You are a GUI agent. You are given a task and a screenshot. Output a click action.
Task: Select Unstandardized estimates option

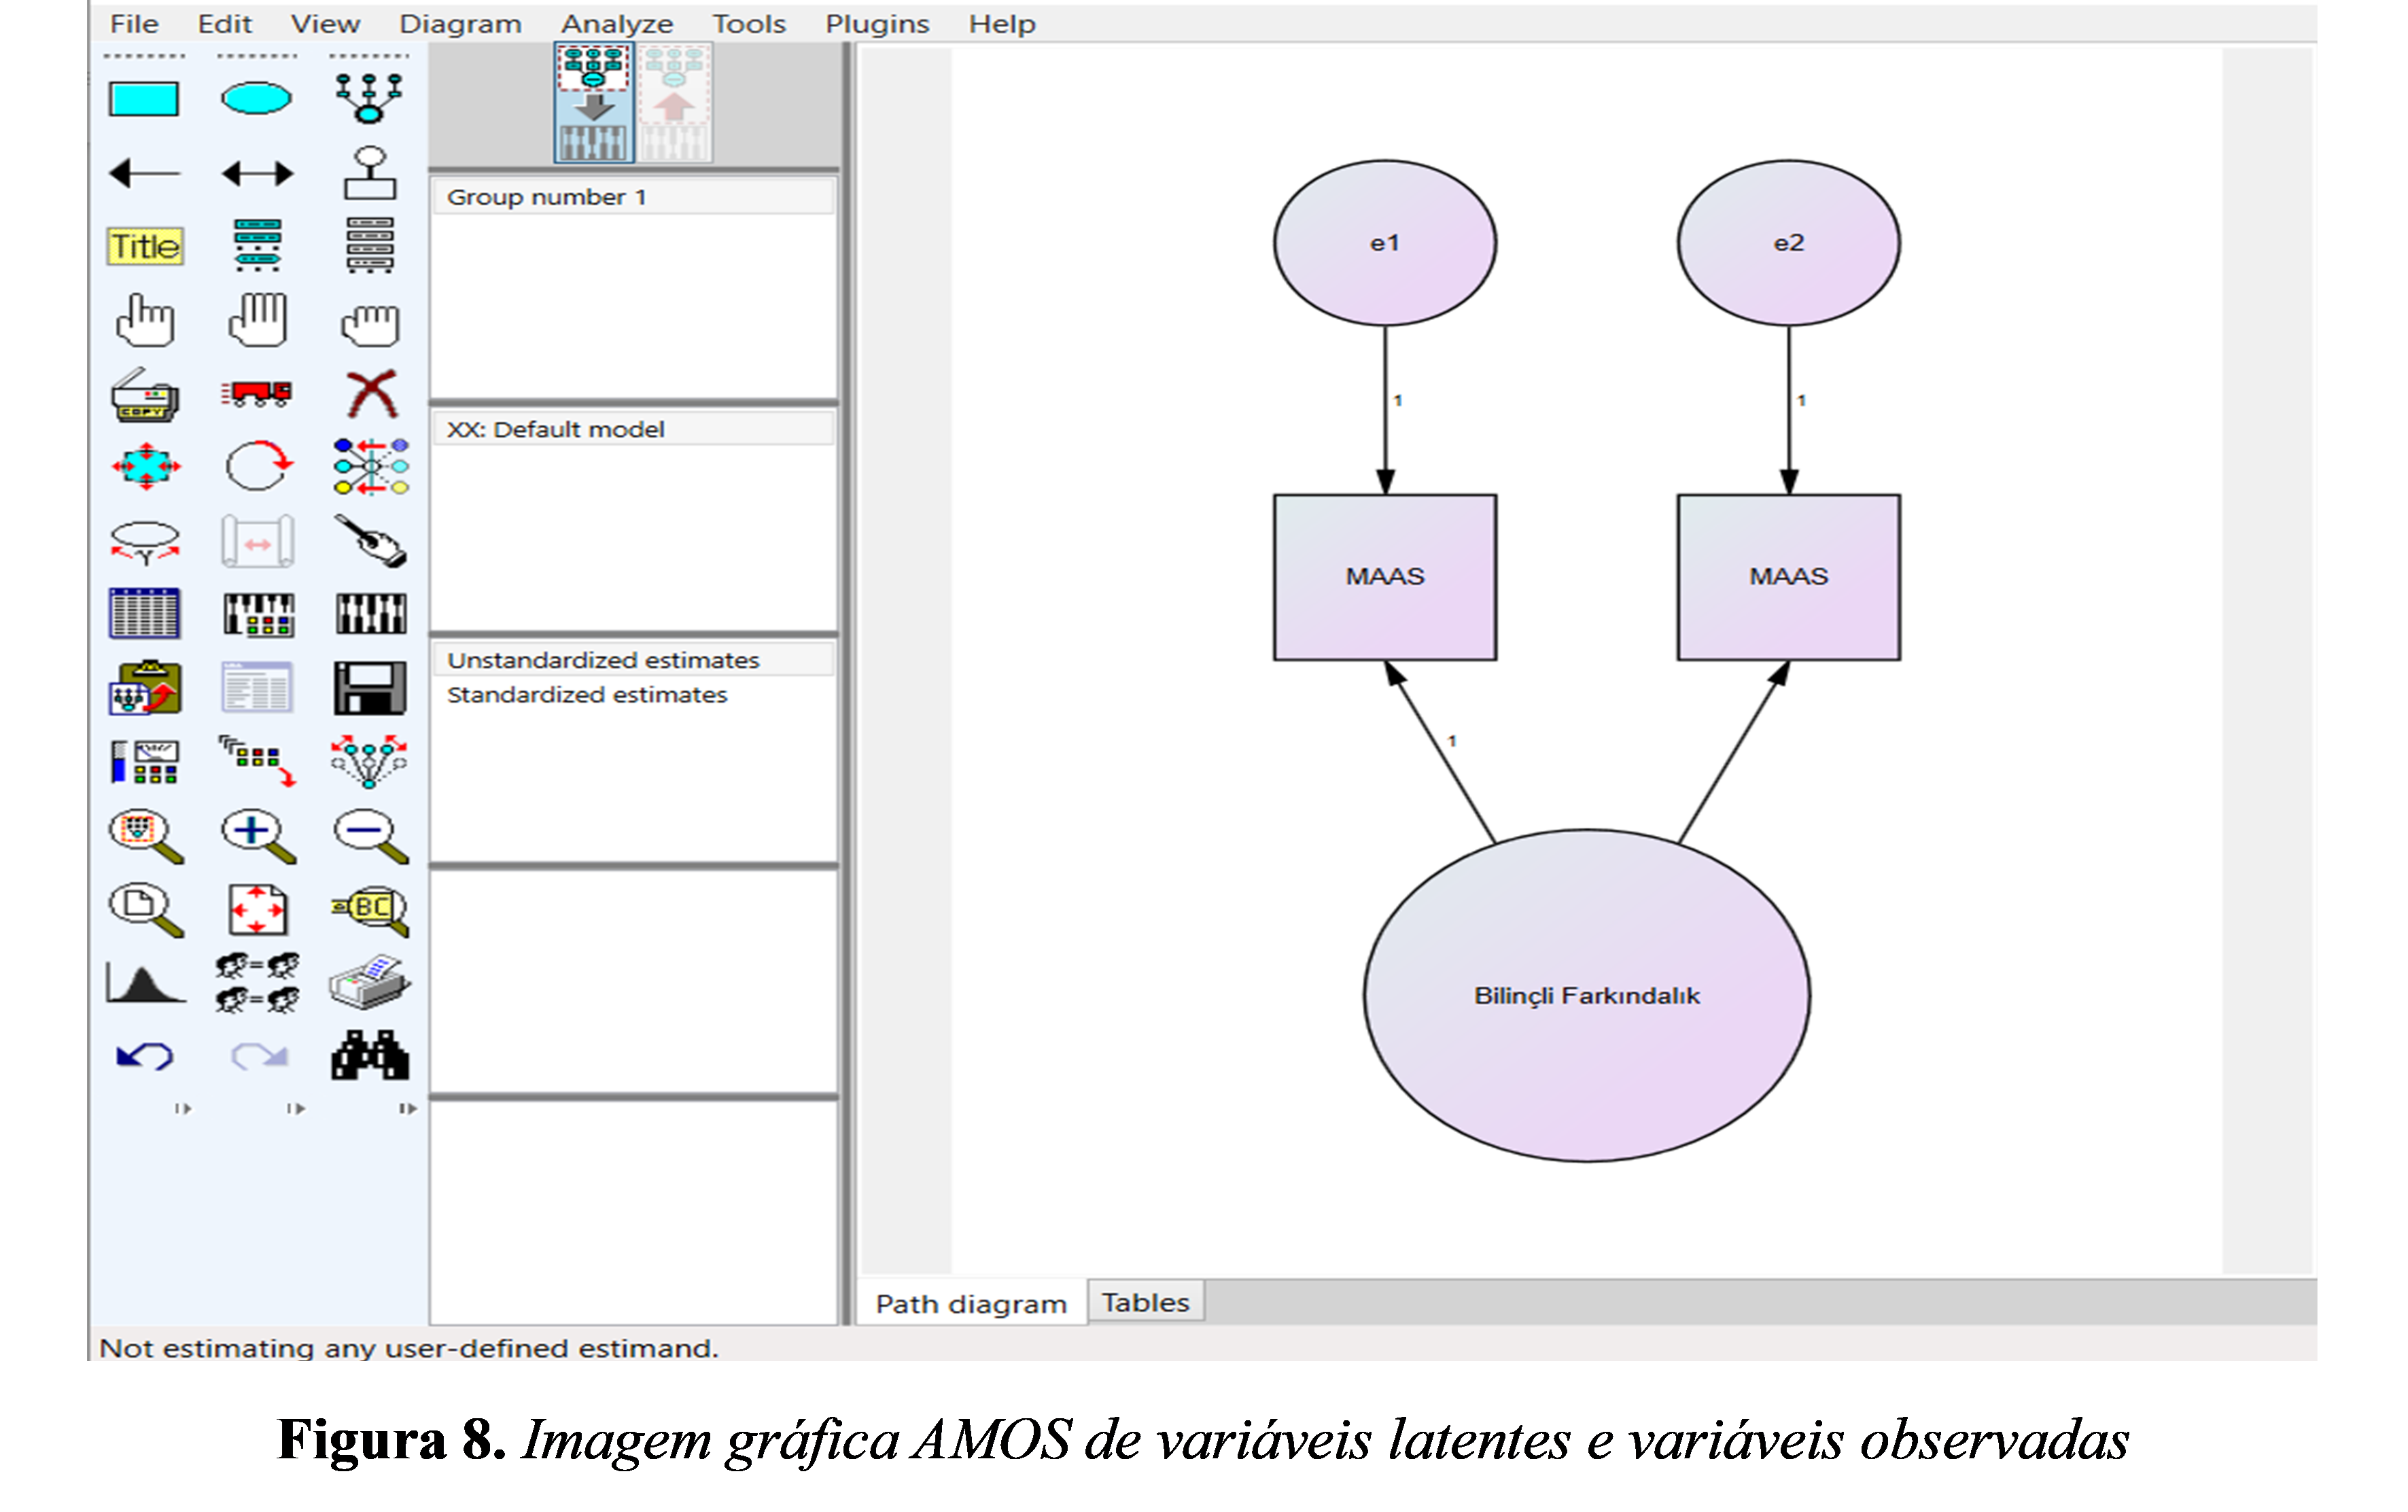[603, 661]
